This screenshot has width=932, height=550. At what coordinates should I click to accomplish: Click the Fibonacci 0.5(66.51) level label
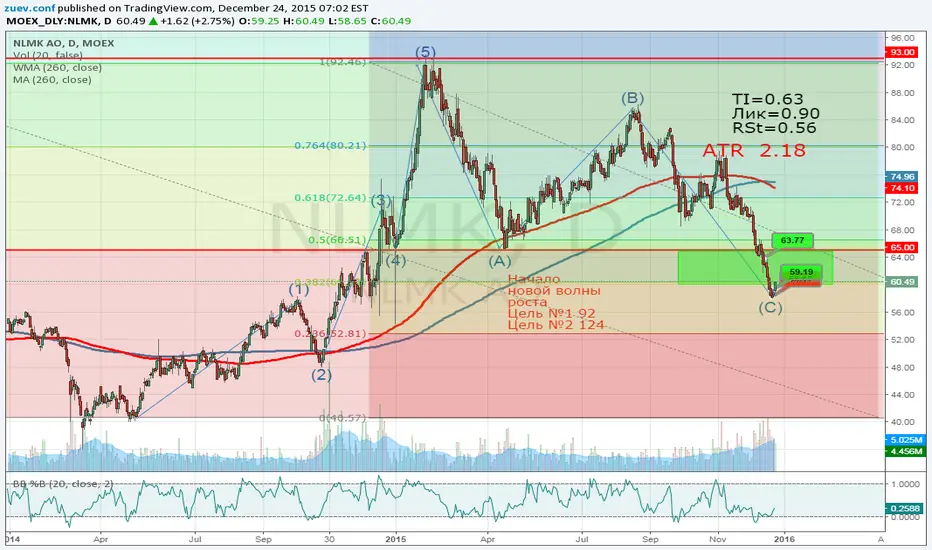click(x=337, y=240)
